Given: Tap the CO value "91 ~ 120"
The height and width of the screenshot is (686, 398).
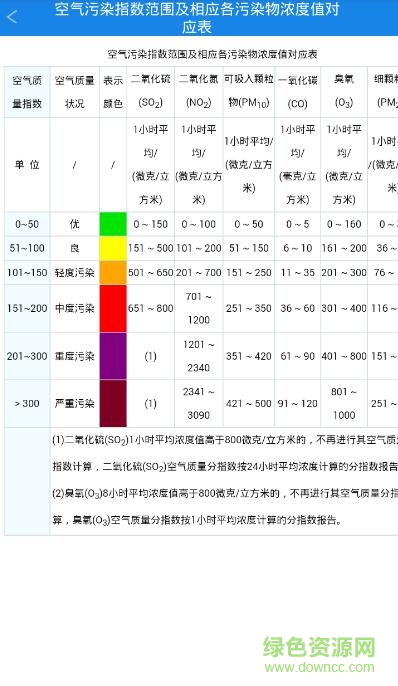Looking at the screenshot, I should pyautogui.click(x=298, y=403).
